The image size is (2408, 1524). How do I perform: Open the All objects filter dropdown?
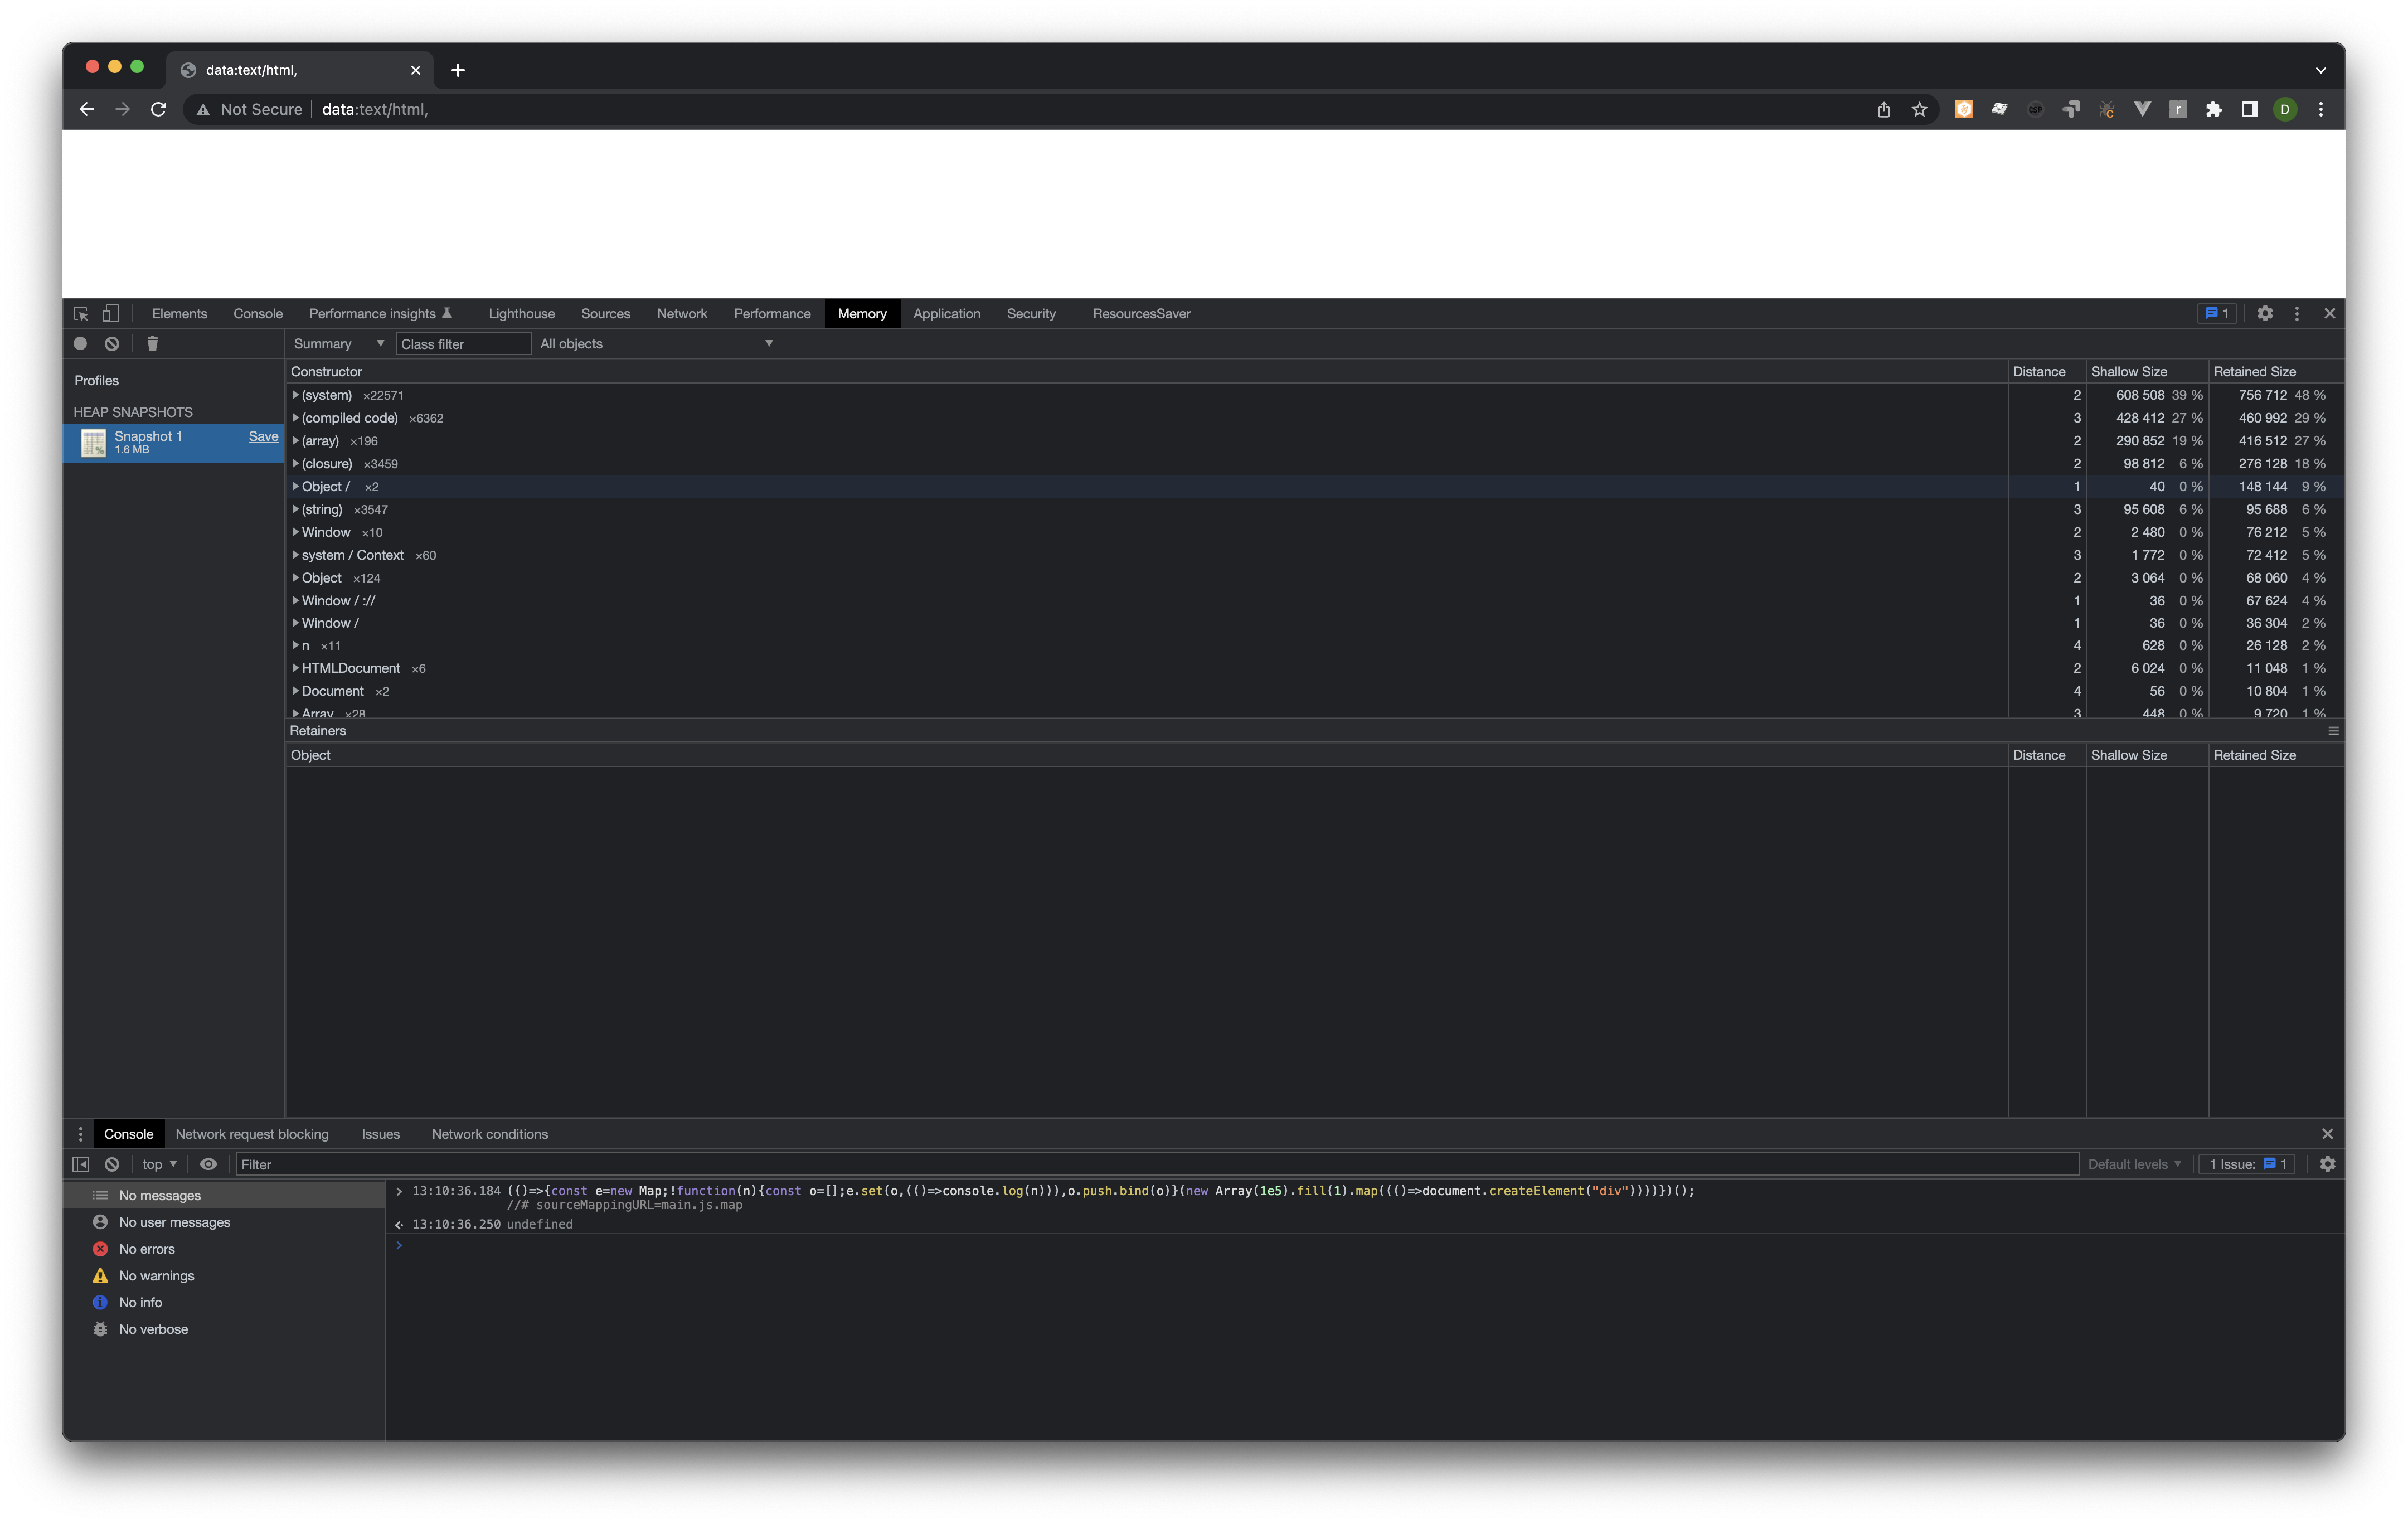click(x=656, y=343)
